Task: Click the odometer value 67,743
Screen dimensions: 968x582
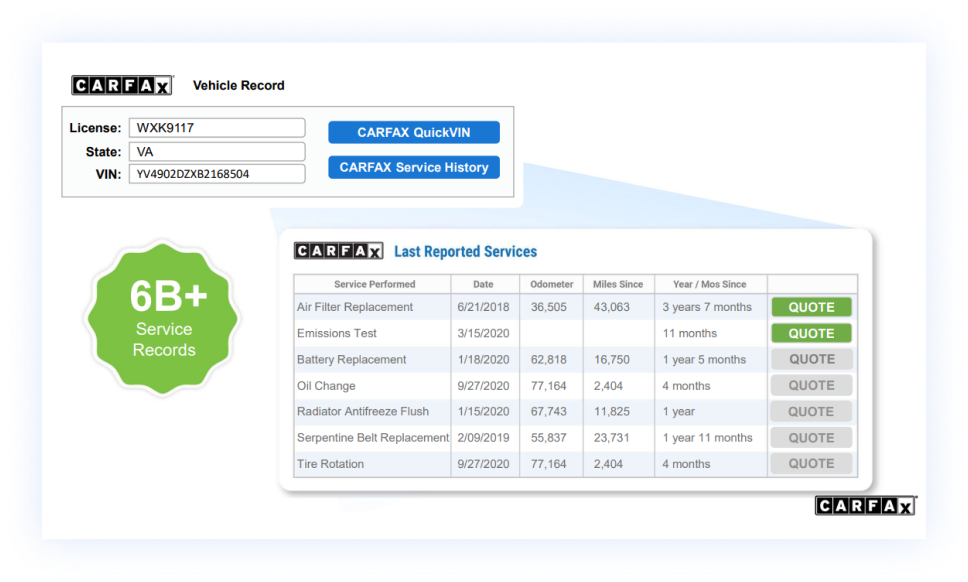Action: [x=549, y=412]
